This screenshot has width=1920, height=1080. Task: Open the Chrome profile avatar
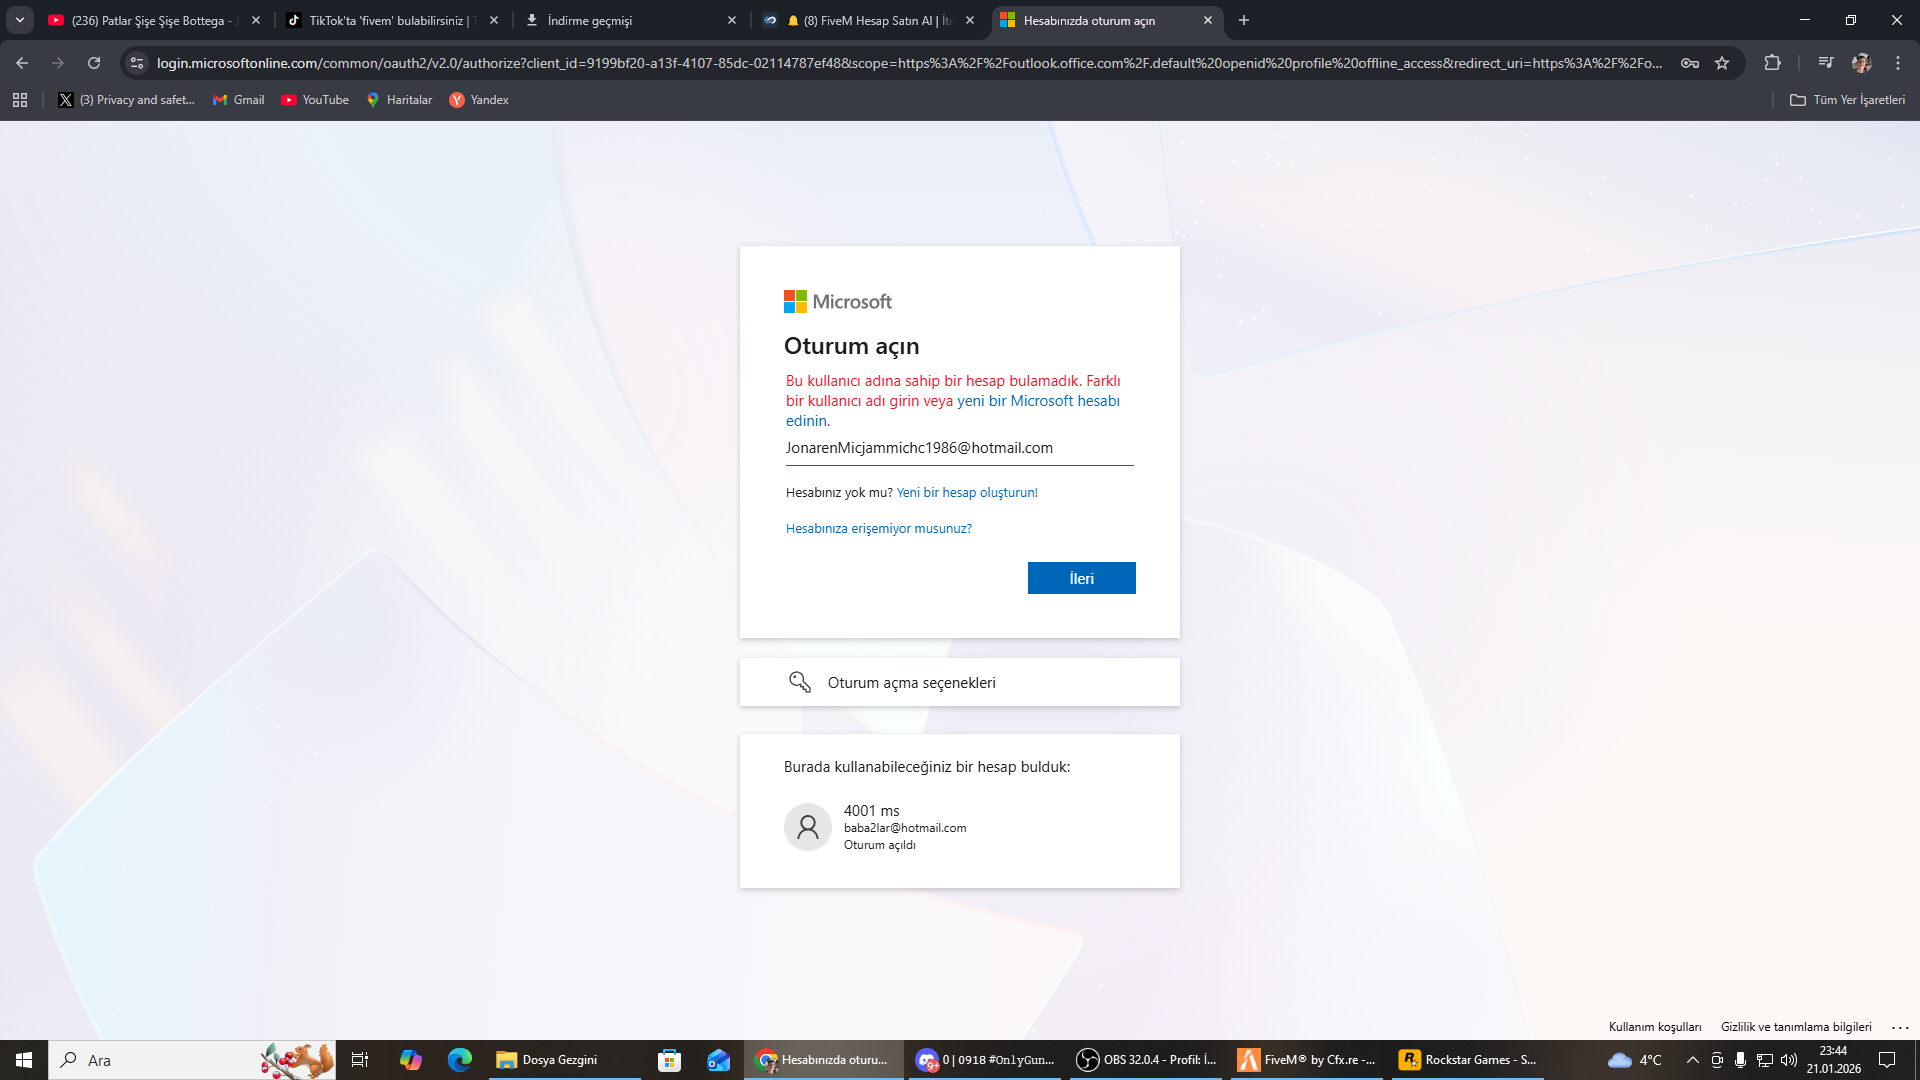click(1861, 63)
